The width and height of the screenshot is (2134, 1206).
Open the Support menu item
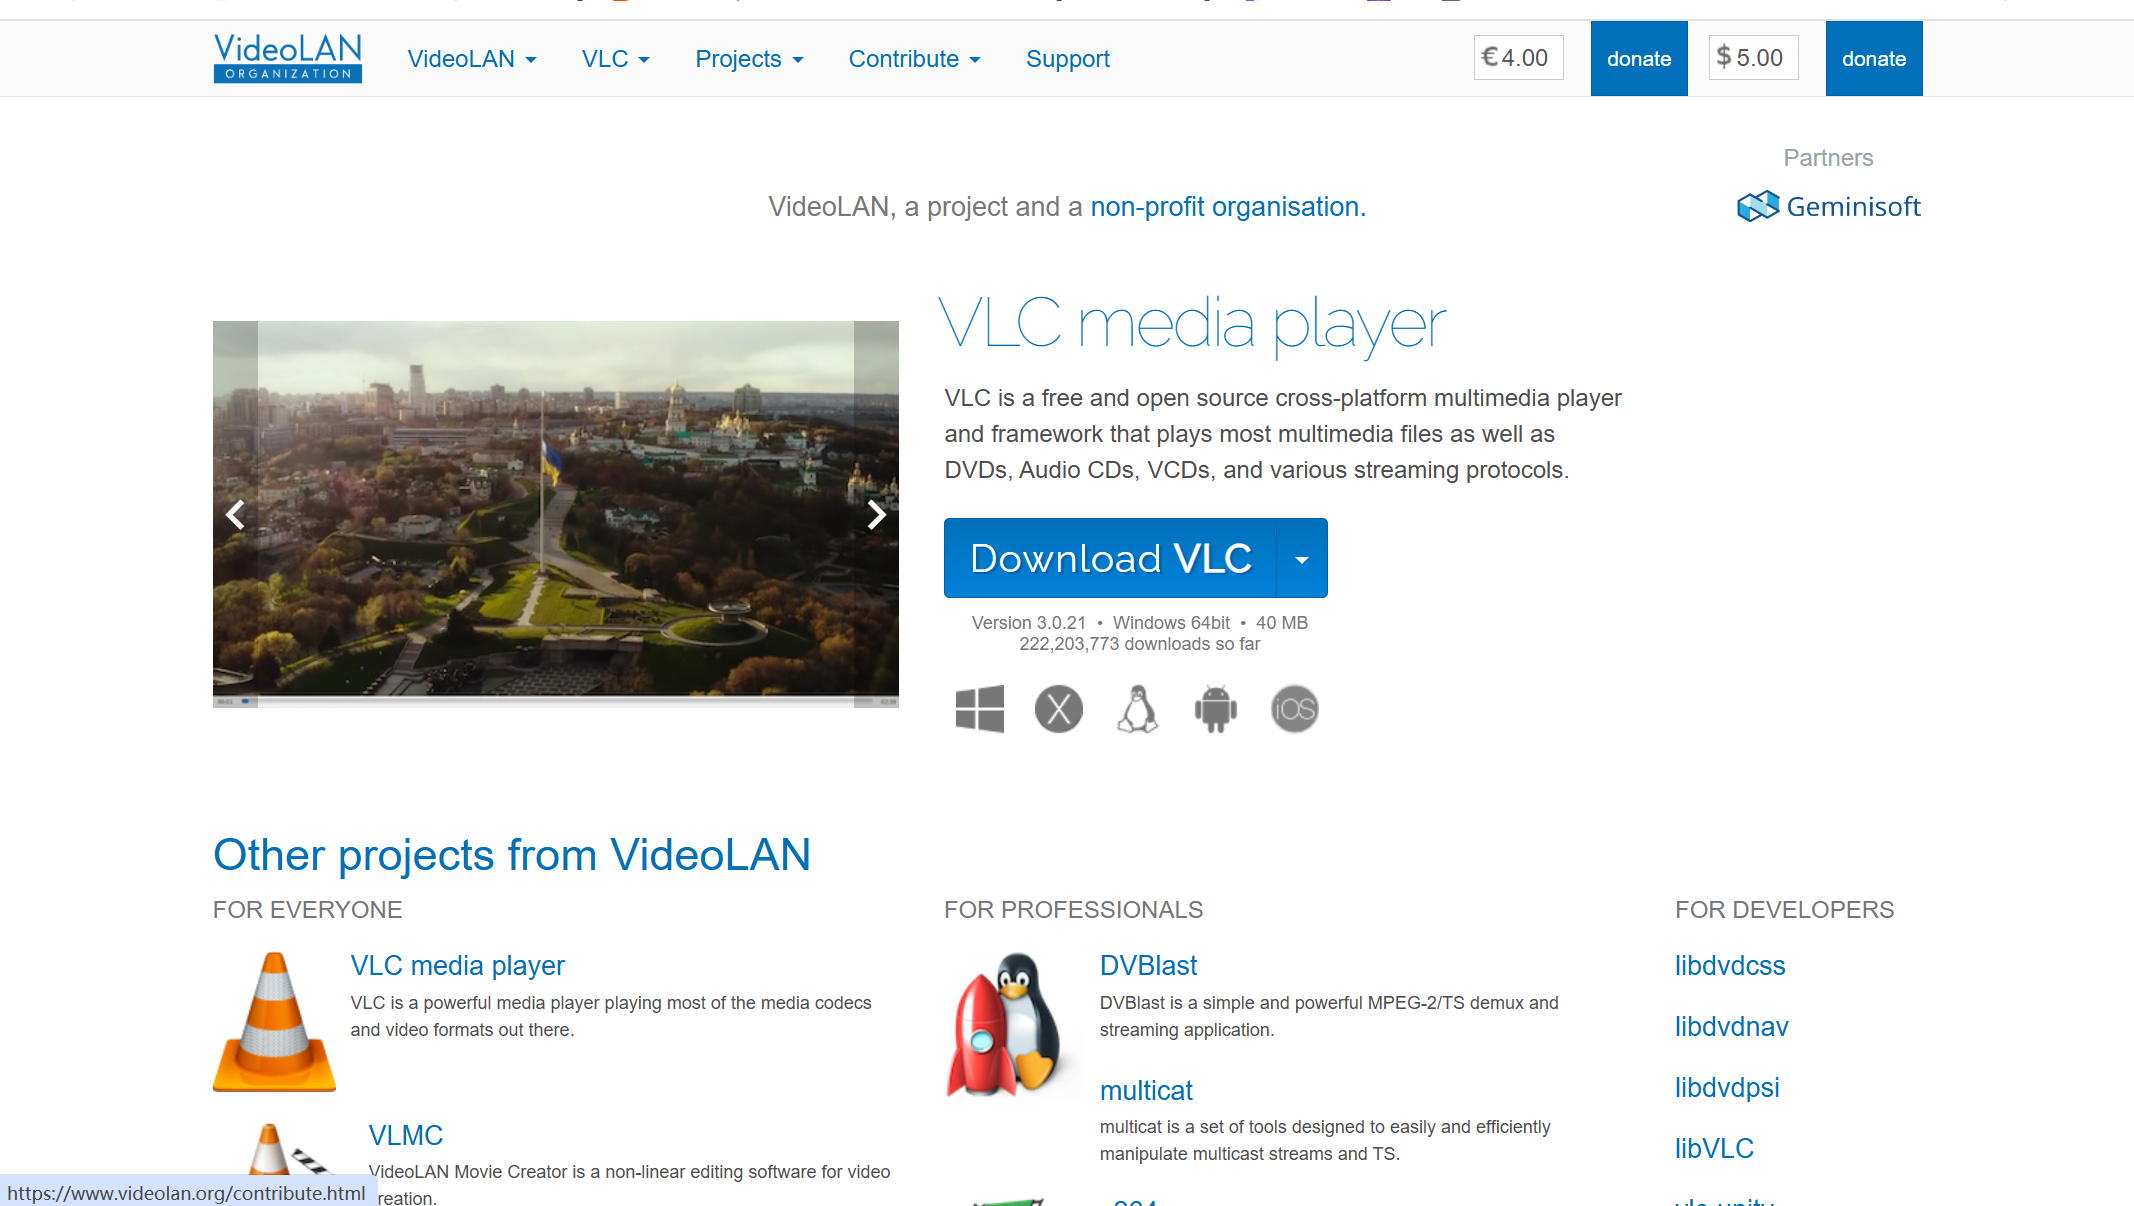[x=1068, y=59]
